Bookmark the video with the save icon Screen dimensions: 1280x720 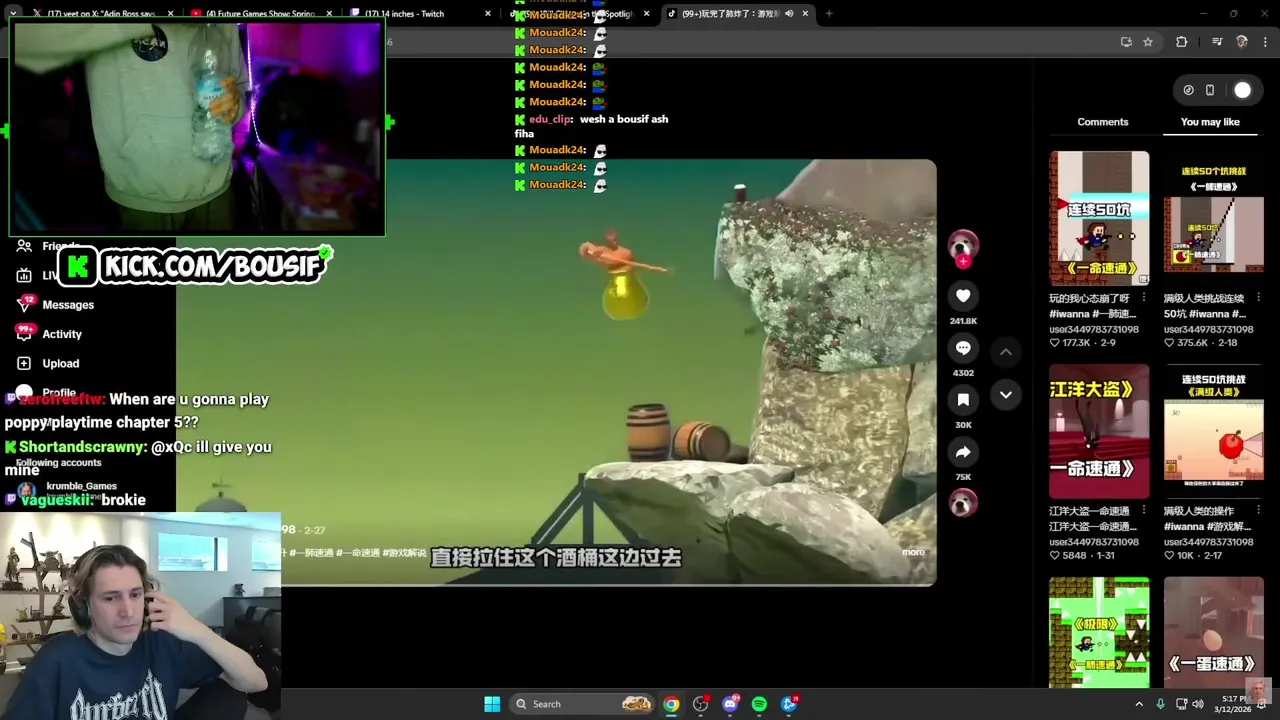point(963,400)
